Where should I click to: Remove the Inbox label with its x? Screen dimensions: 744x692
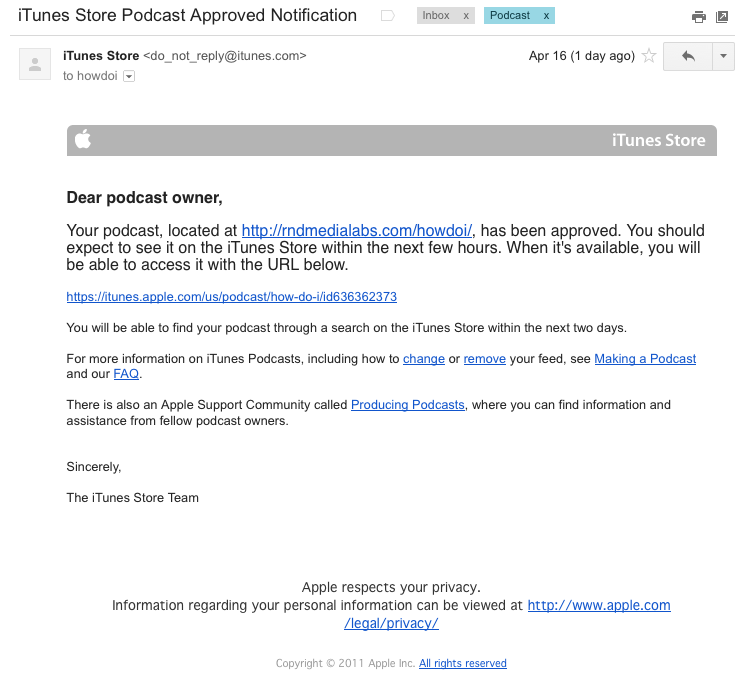(x=466, y=16)
